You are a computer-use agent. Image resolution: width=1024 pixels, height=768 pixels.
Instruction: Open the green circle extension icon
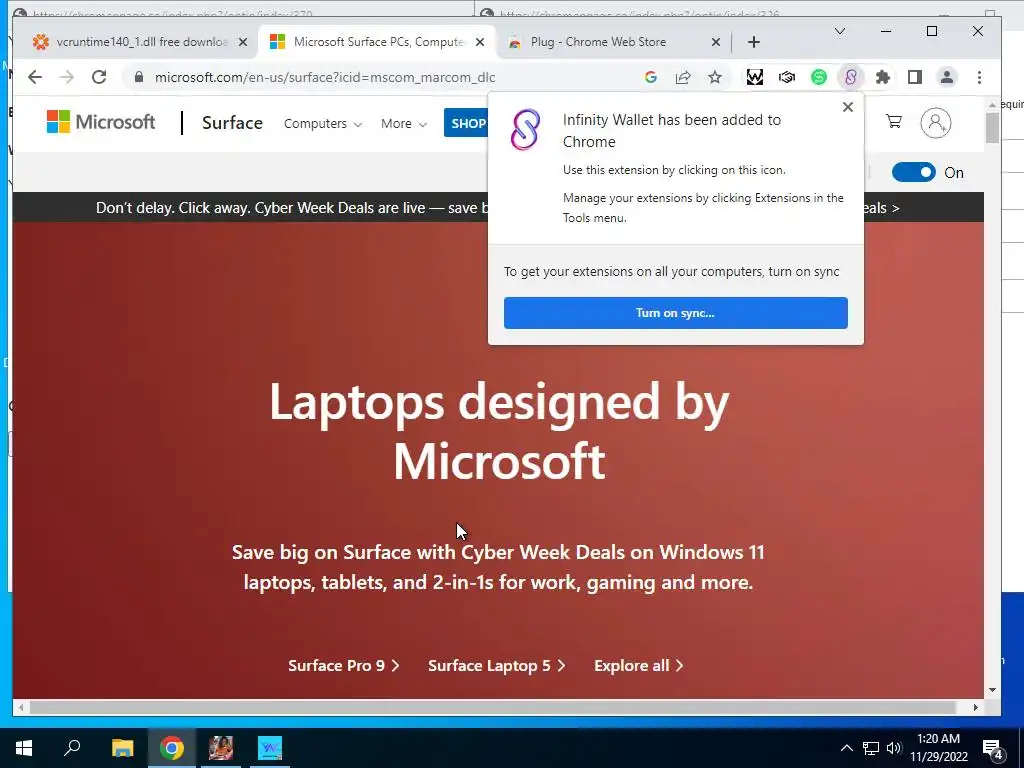pos(819,77)
